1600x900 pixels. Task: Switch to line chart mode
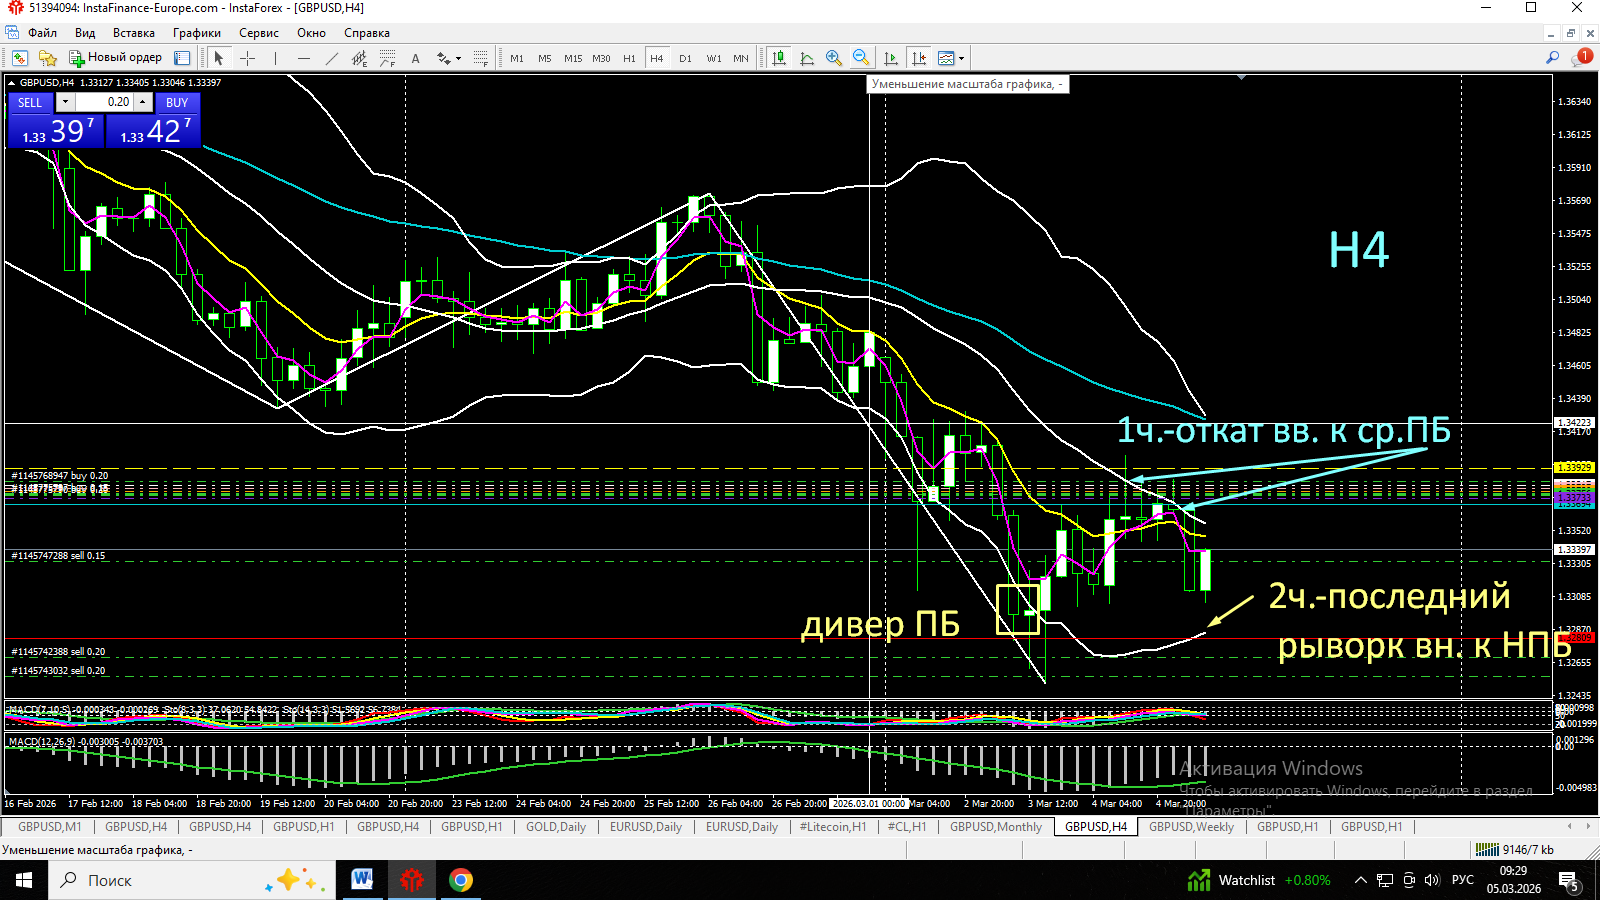click(806, 58)
